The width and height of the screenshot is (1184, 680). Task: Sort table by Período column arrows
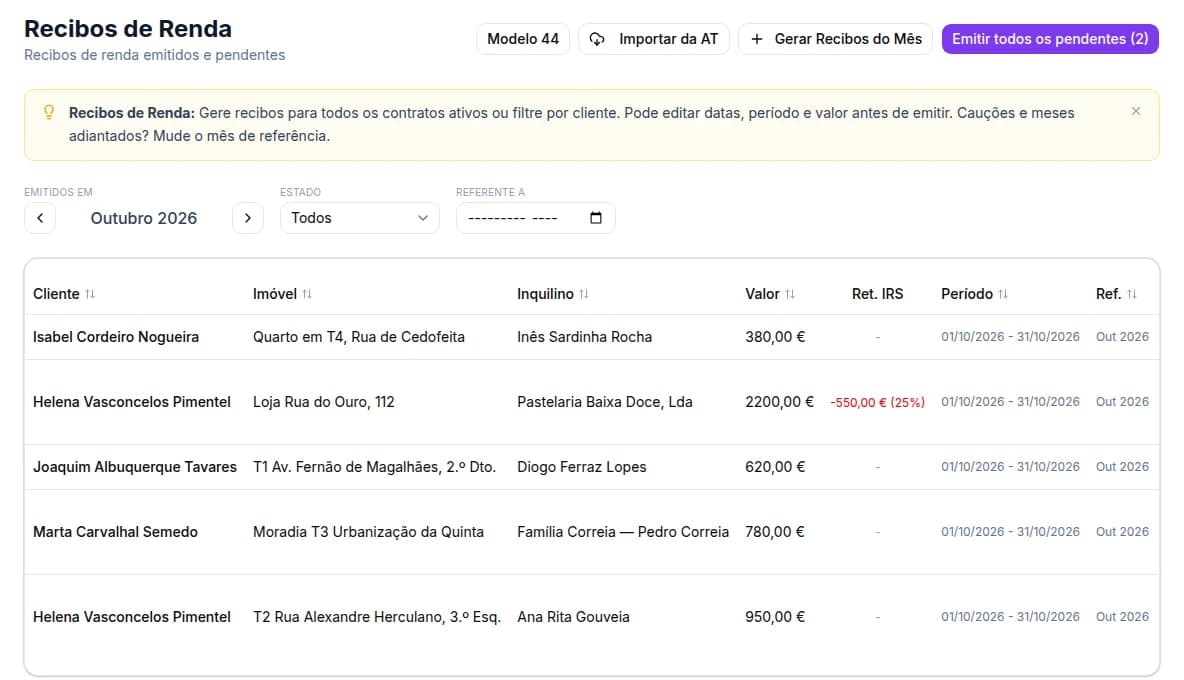point(1003,294)
